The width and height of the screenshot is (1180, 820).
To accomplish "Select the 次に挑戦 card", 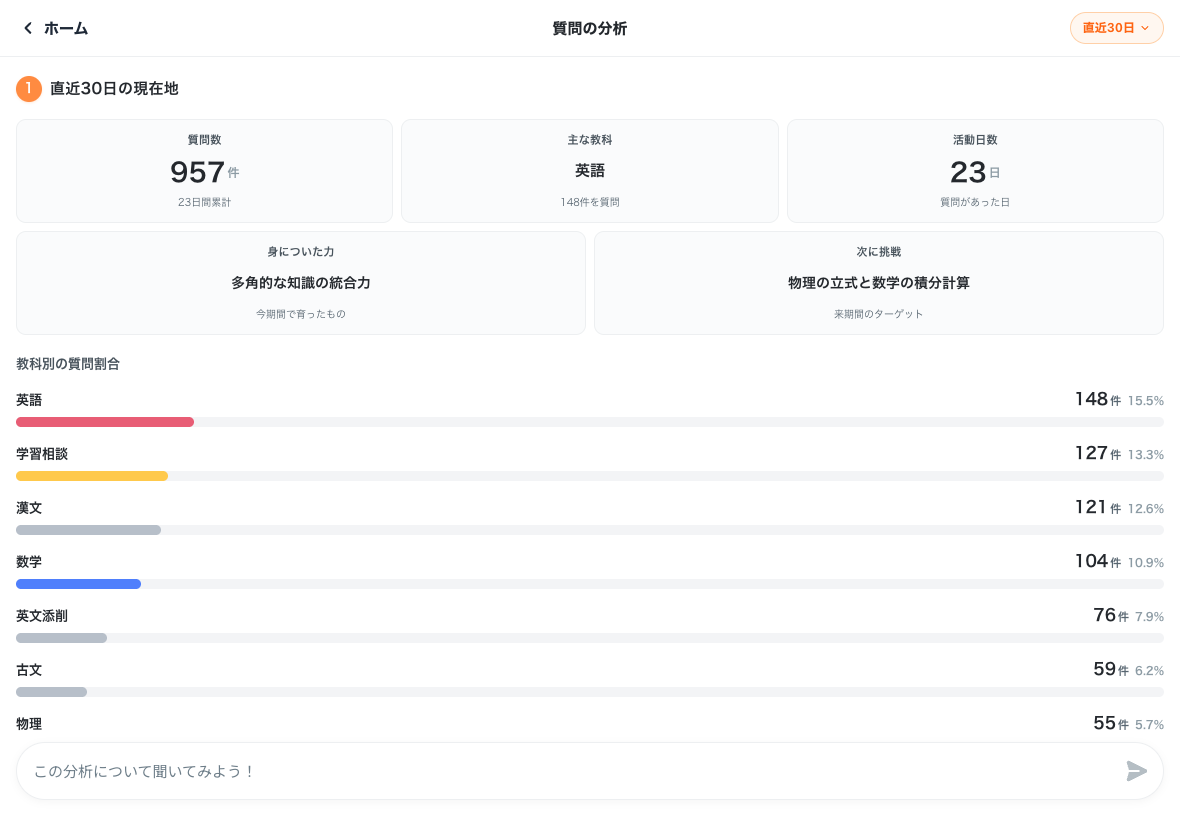I will tap(878, 283).
